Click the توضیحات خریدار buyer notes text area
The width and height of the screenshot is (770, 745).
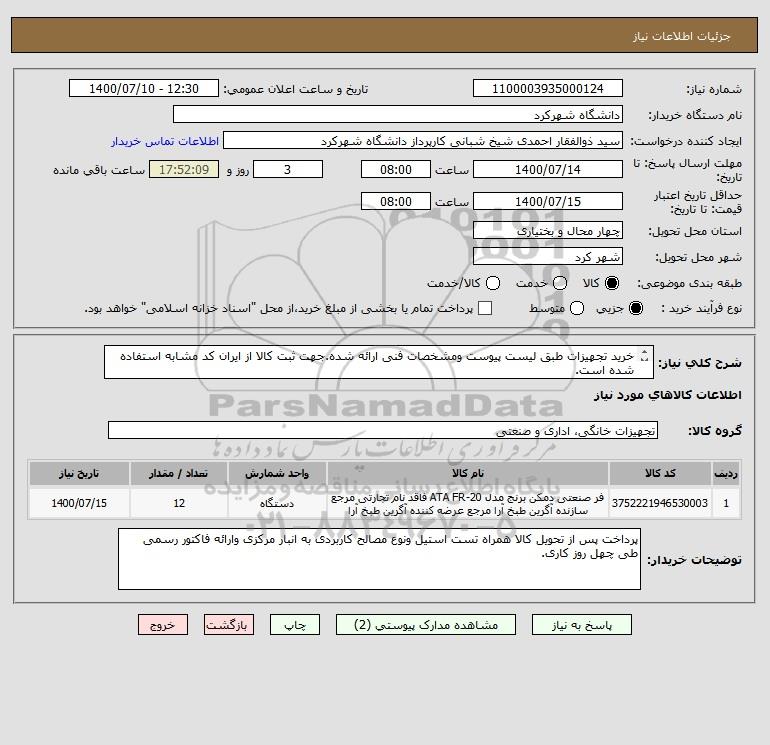(x=379, y=559)
